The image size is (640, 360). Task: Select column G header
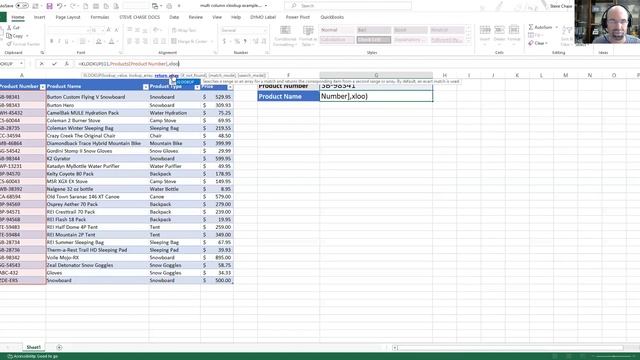(x=376, y=75)
